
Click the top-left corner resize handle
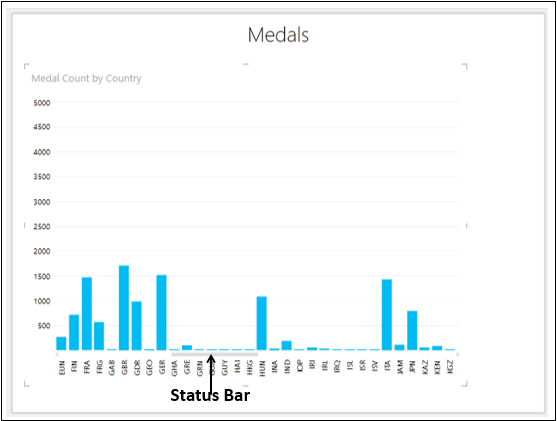27,66
